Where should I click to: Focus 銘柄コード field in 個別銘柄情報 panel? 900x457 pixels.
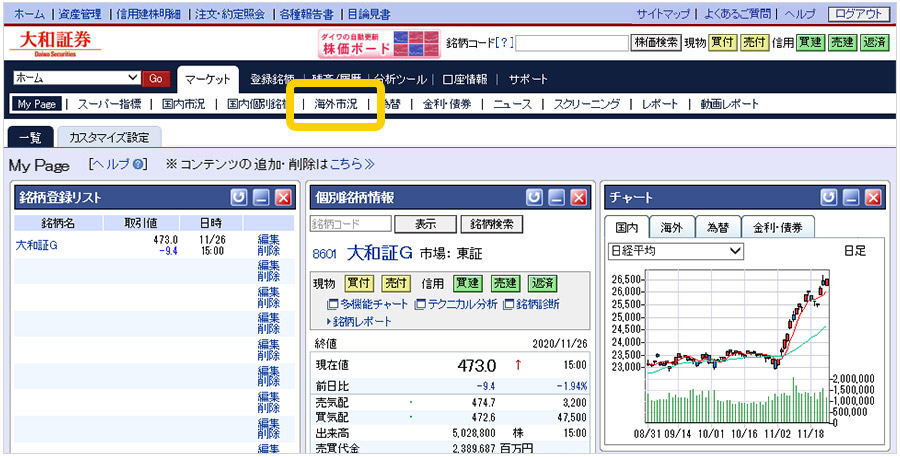coord(351,224)
